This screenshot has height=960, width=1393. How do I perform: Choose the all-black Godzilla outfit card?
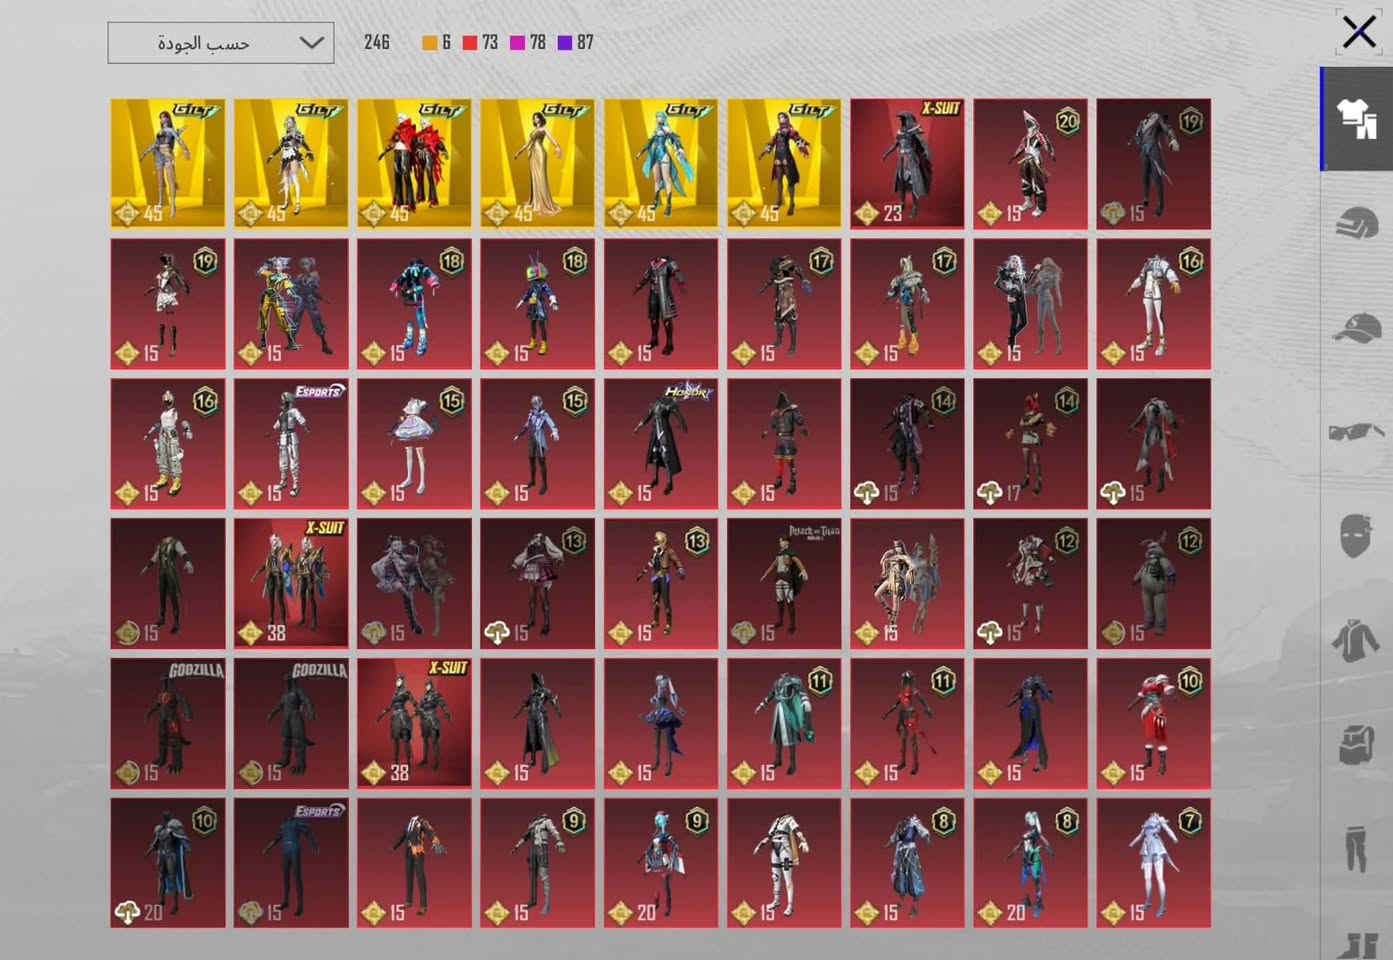291,723
